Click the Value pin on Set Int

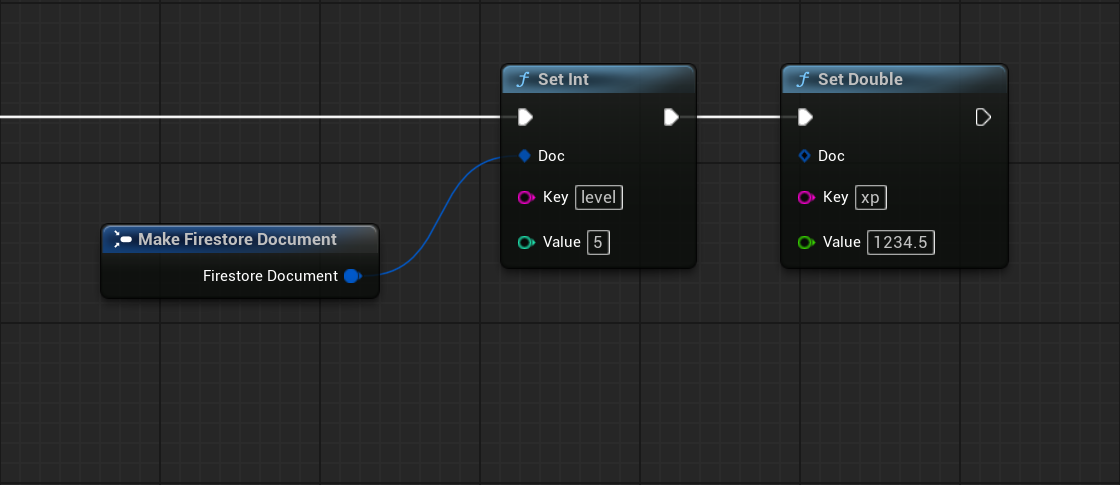pos(525,242)
